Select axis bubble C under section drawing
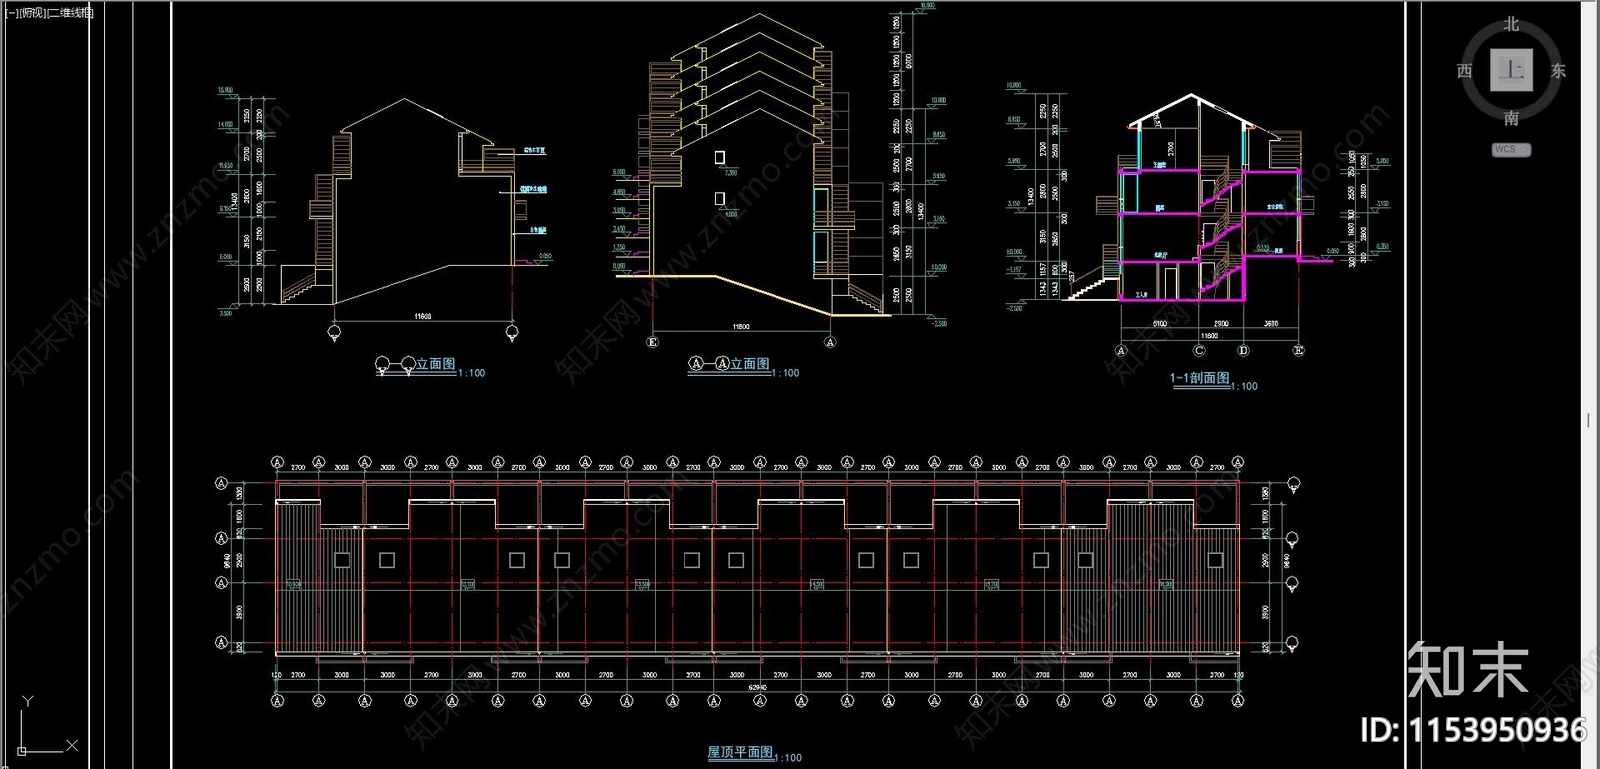This screenshot has width=1600, height=769. [x=1199, y=351]
